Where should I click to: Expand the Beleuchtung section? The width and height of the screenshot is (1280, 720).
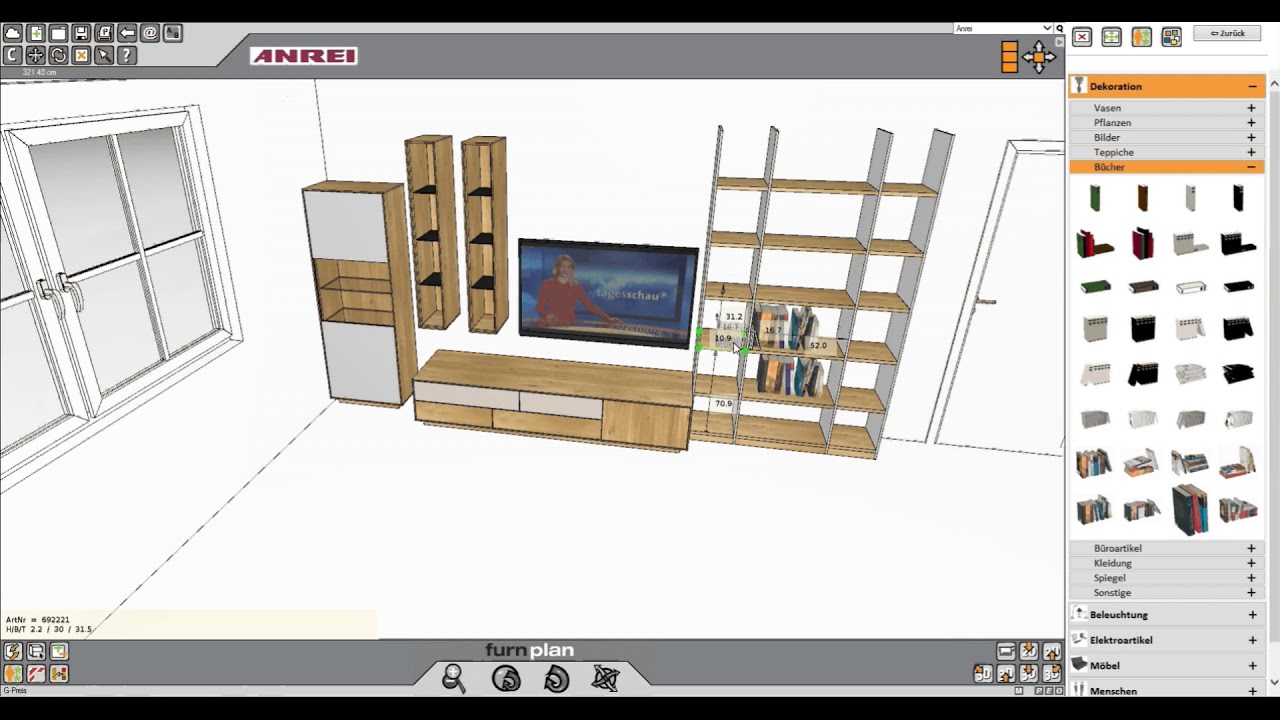pyautogui.click(x=1252, y=615)
